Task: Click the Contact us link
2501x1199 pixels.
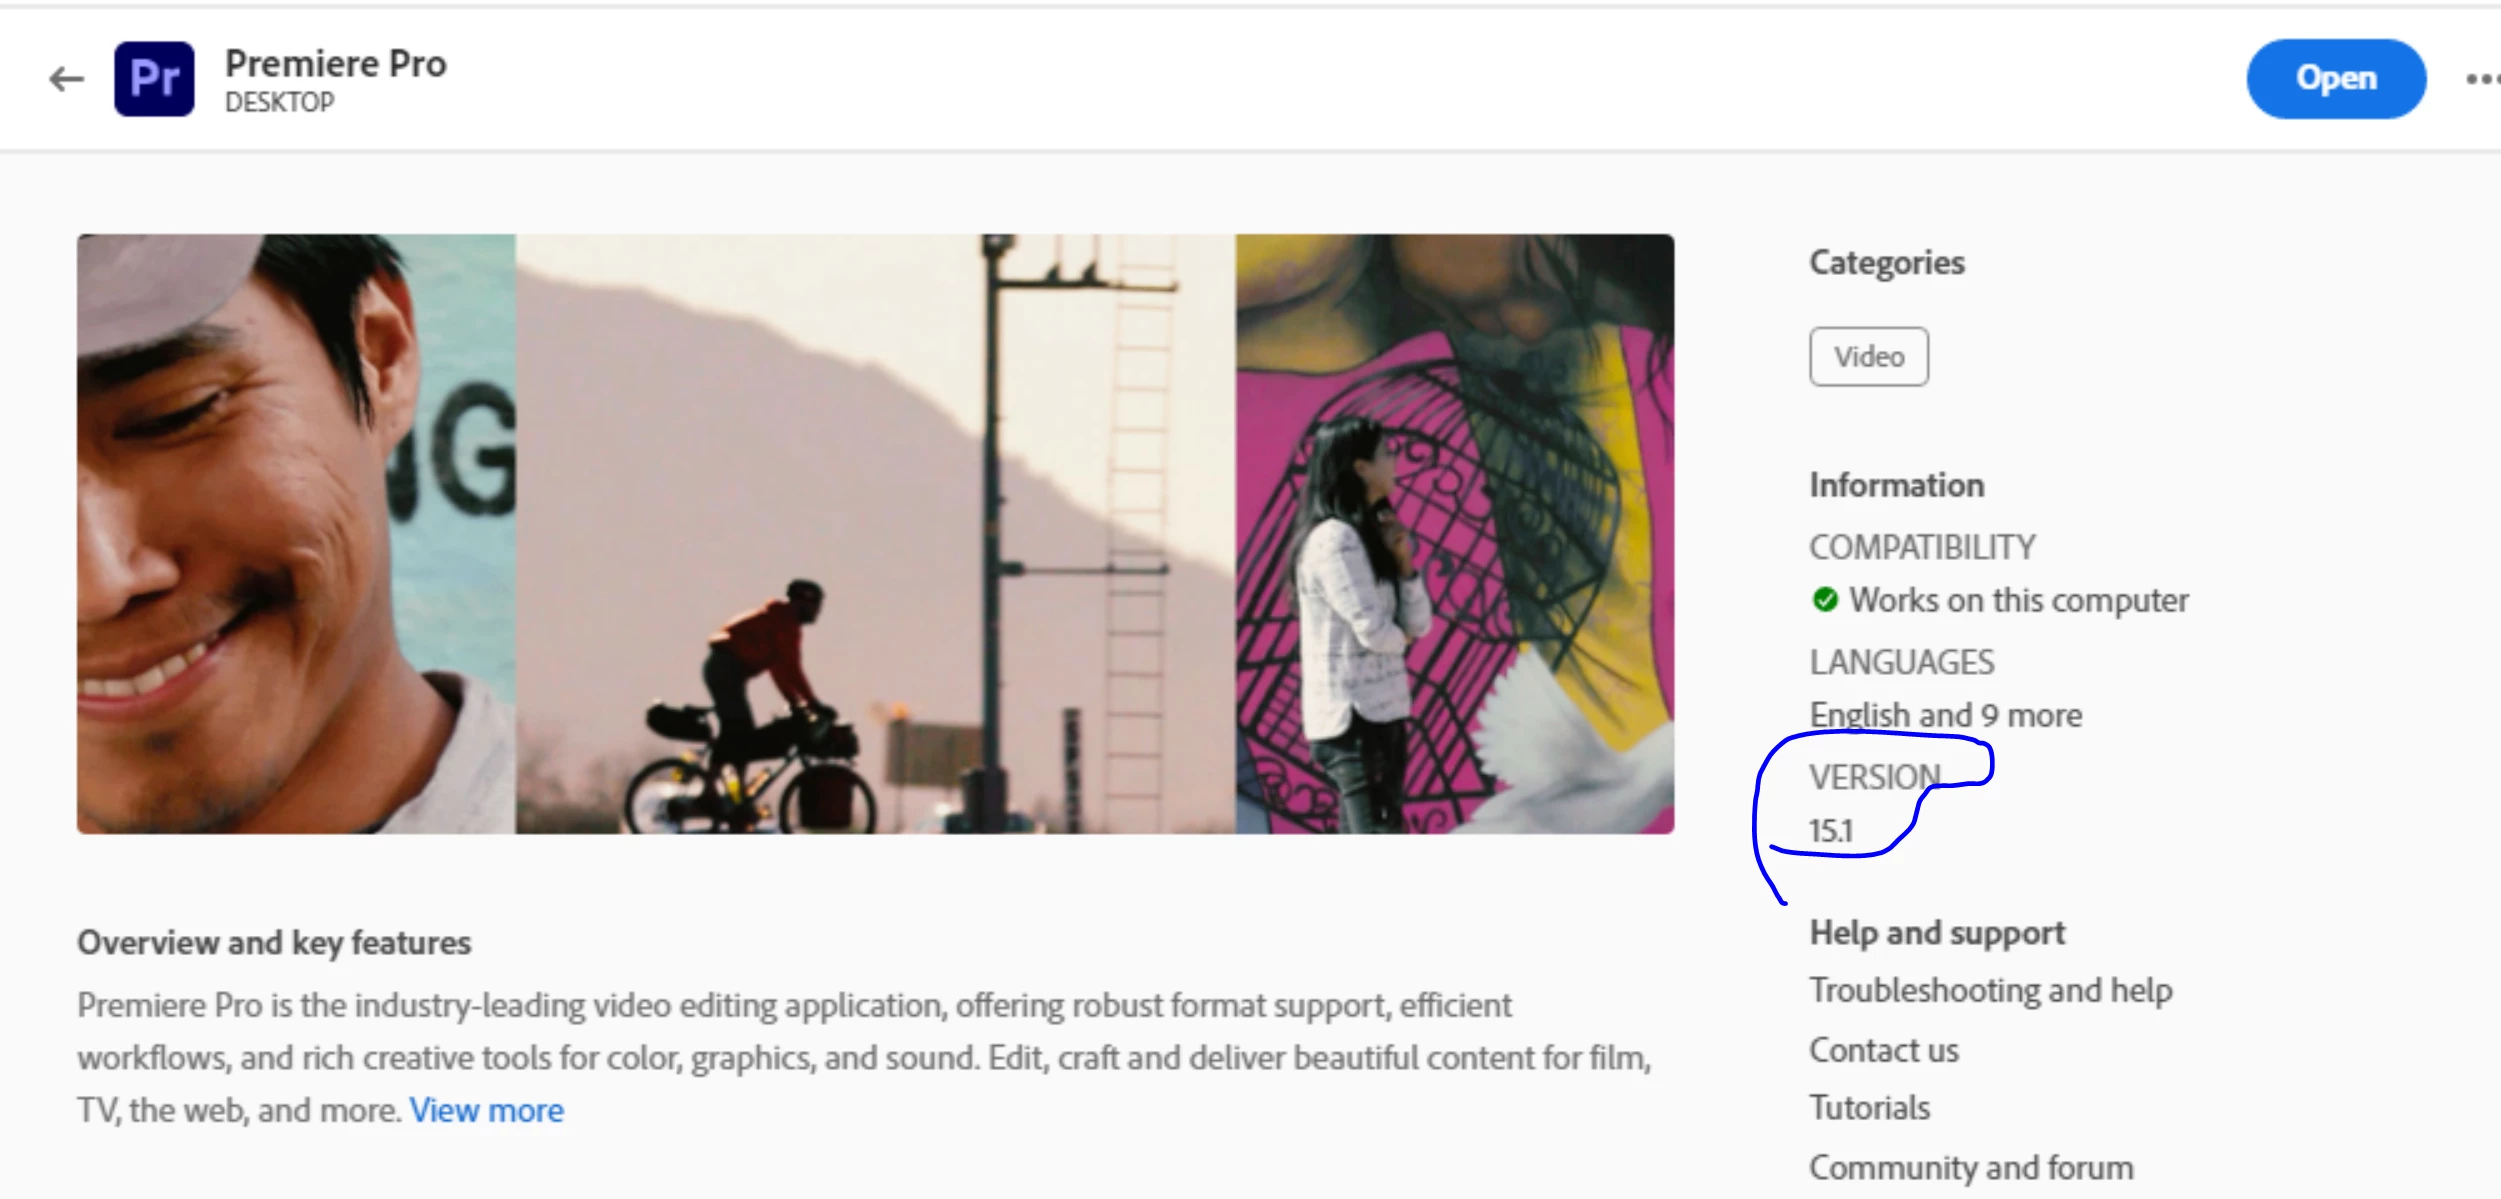Action: pyautogui.click(x=1884, y=1051)
